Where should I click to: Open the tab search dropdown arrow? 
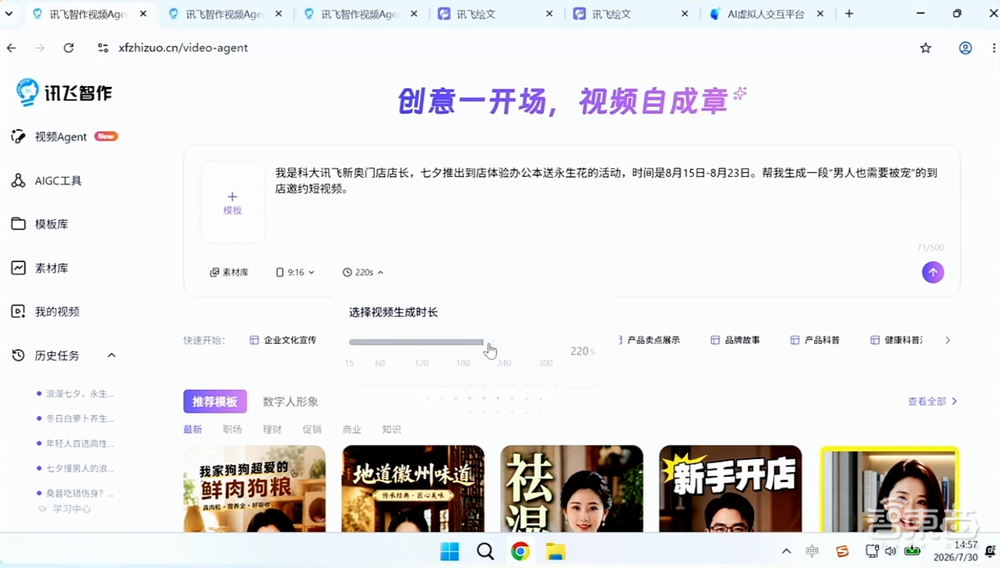click(x=9, y=13)
